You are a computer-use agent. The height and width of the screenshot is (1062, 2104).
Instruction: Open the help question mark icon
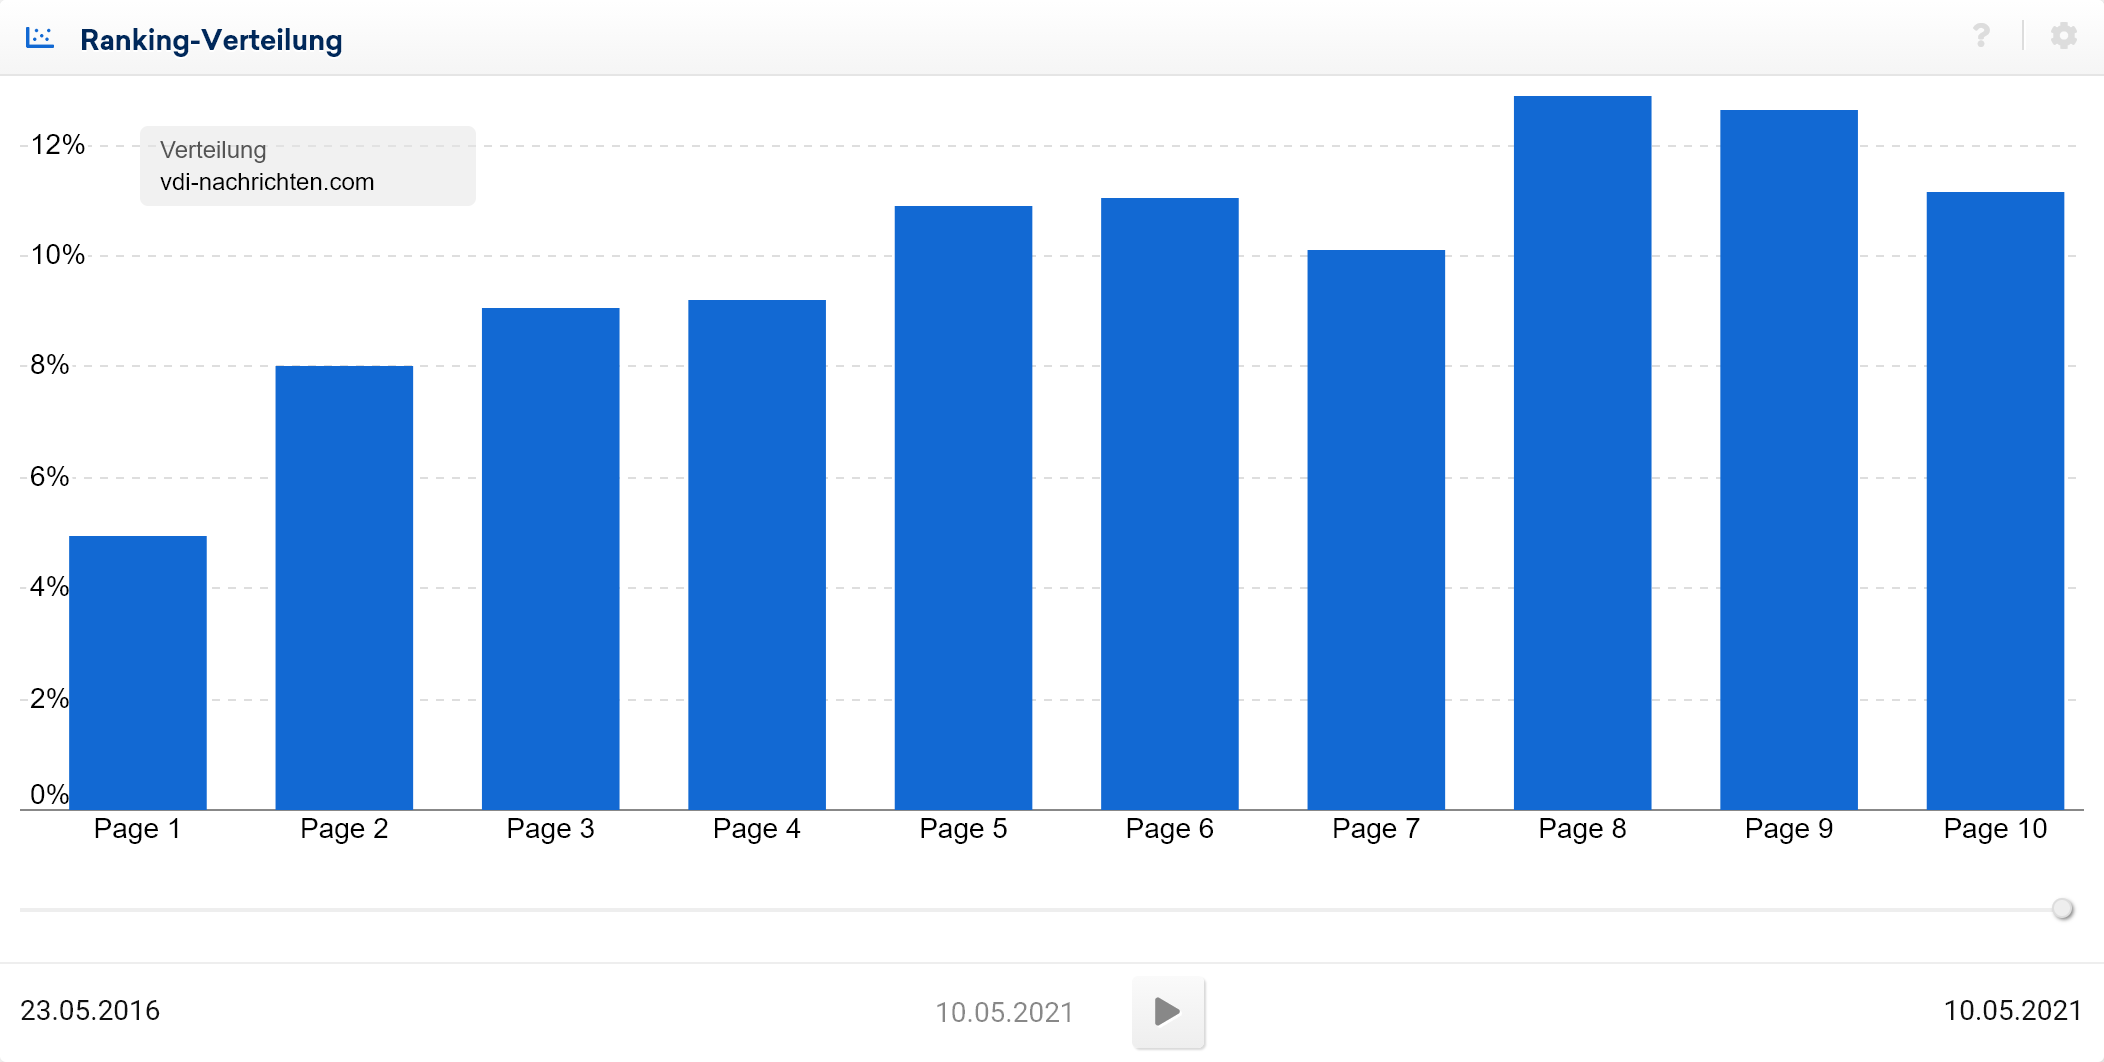tap(1981, 36)
